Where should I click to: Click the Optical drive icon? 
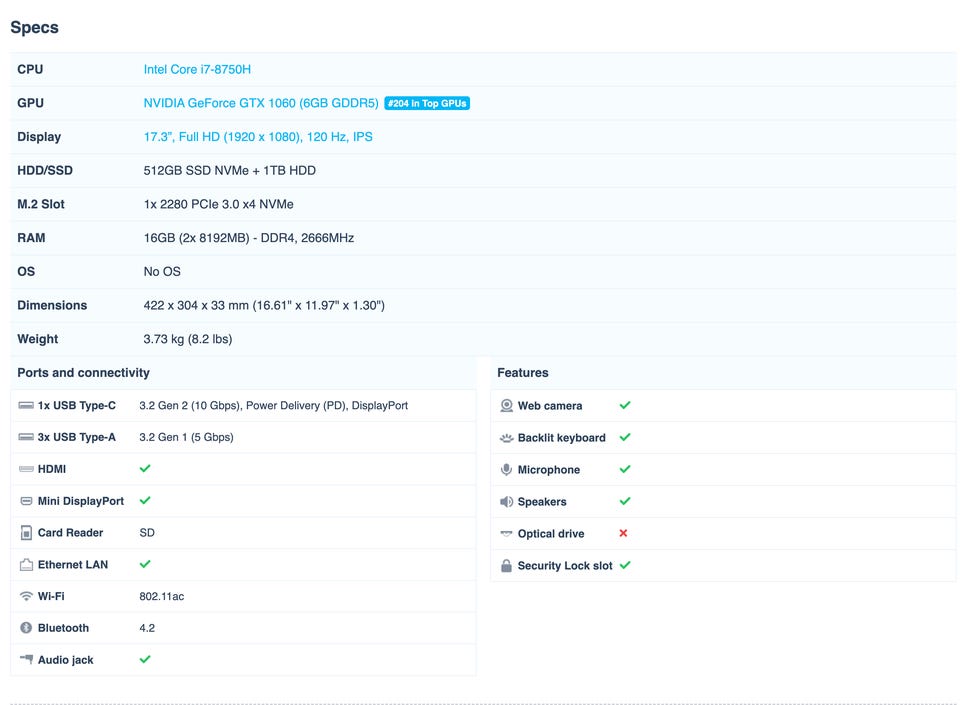point(506,534)
